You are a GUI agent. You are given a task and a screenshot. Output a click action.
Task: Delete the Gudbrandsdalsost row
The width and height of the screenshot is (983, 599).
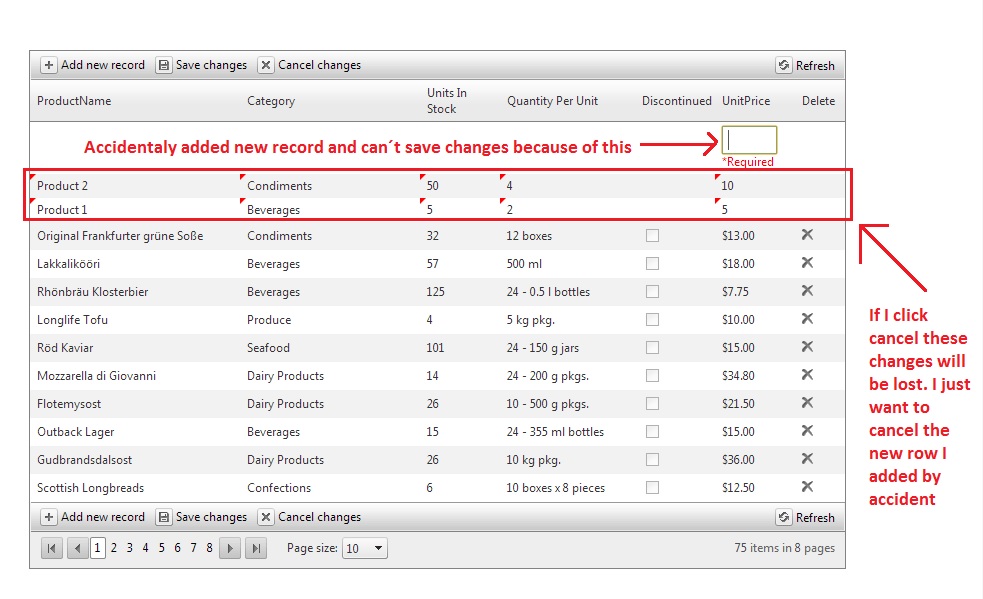coord(807,459)
